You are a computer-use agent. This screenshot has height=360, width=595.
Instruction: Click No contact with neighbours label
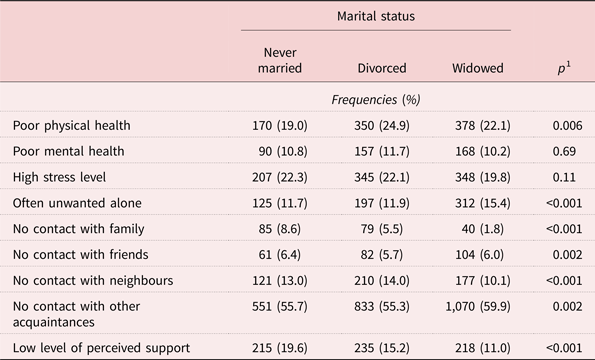pos(93,280)
